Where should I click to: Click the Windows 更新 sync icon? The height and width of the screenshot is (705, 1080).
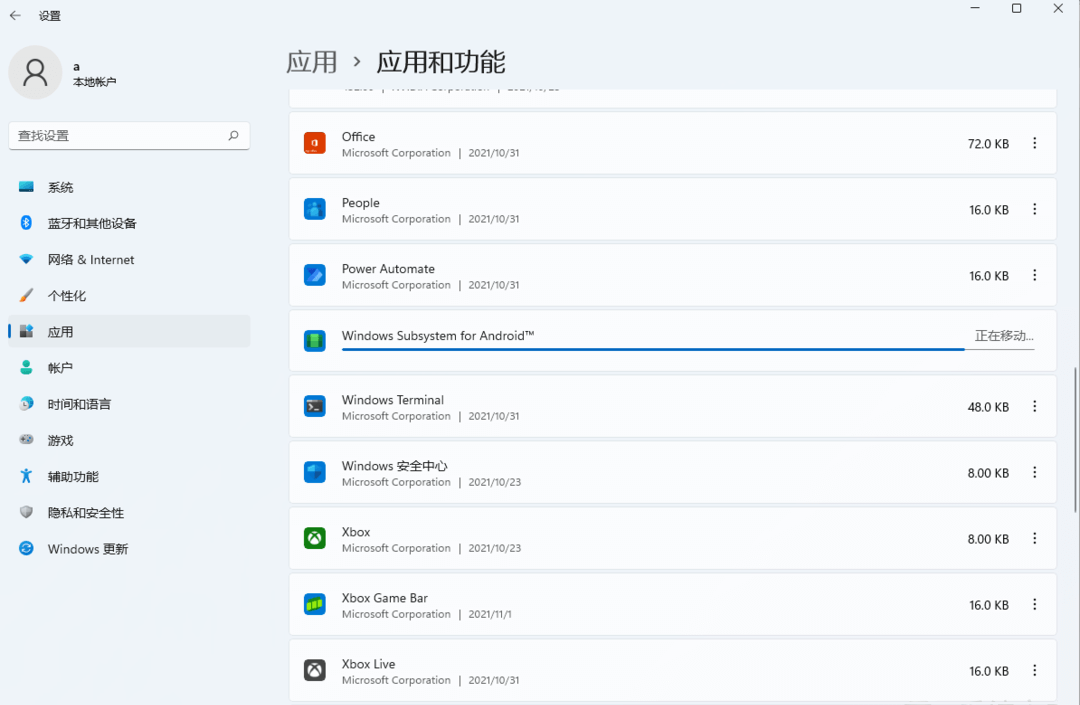tap(26, 548)
